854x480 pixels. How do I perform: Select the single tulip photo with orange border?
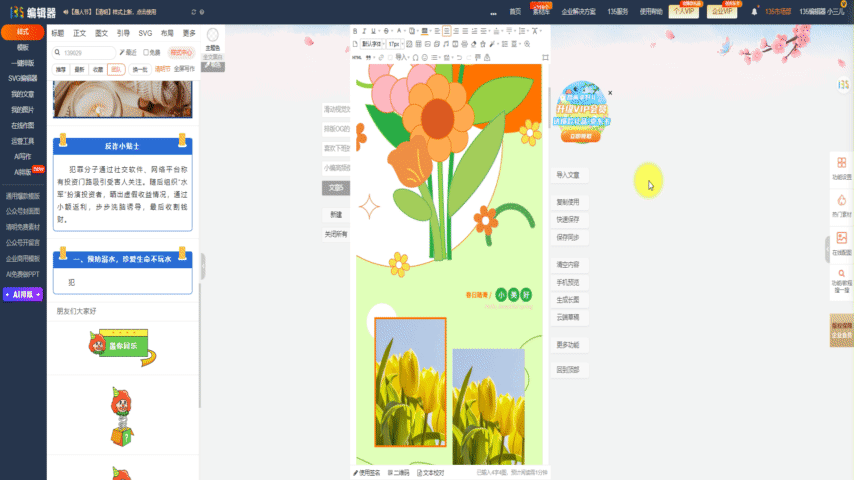coord(410,382)
